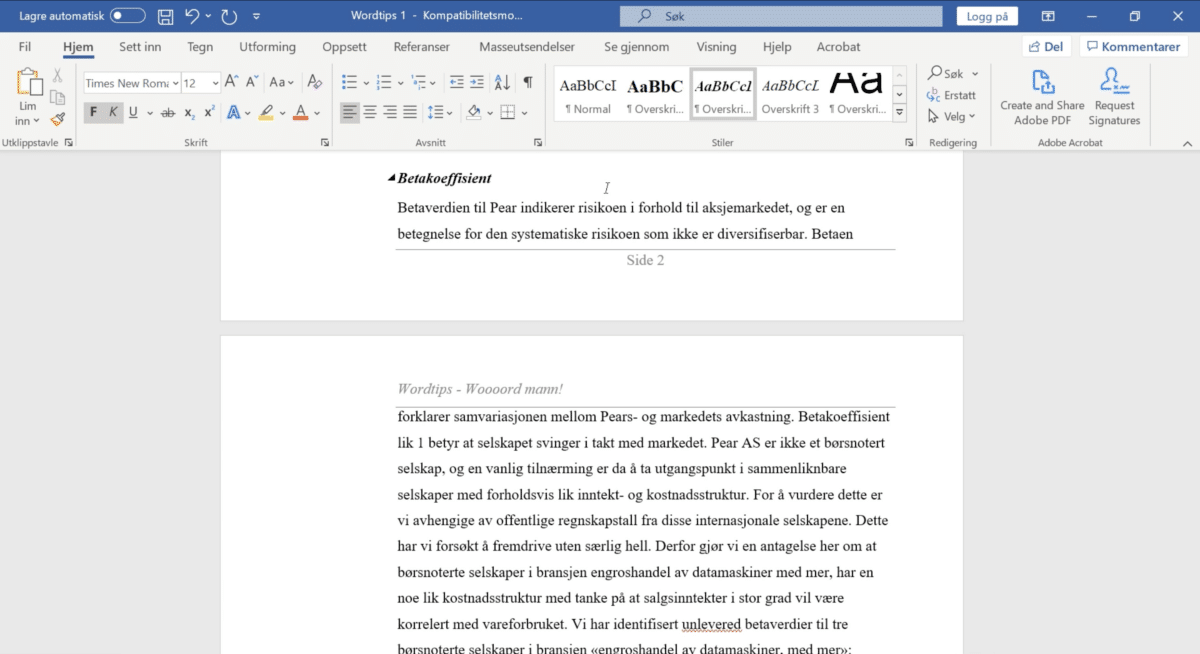The height and width of the screenshot is (654, 1200).
Task: Click the Format Painter brush icon
Action: pos(57,119)
